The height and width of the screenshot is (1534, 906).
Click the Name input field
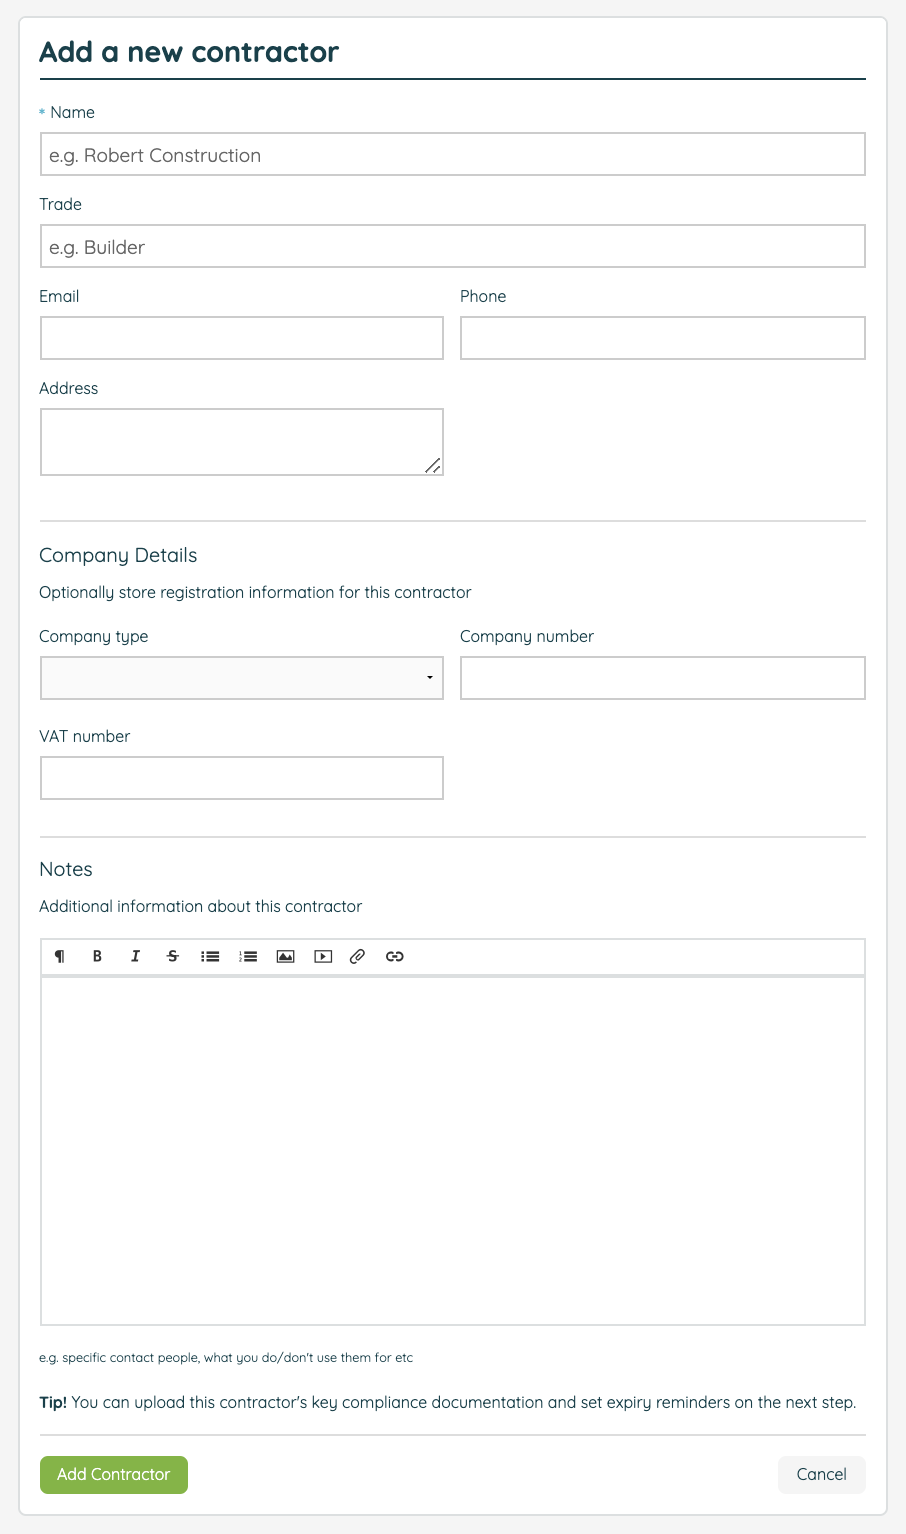click(x=452, y=155)
